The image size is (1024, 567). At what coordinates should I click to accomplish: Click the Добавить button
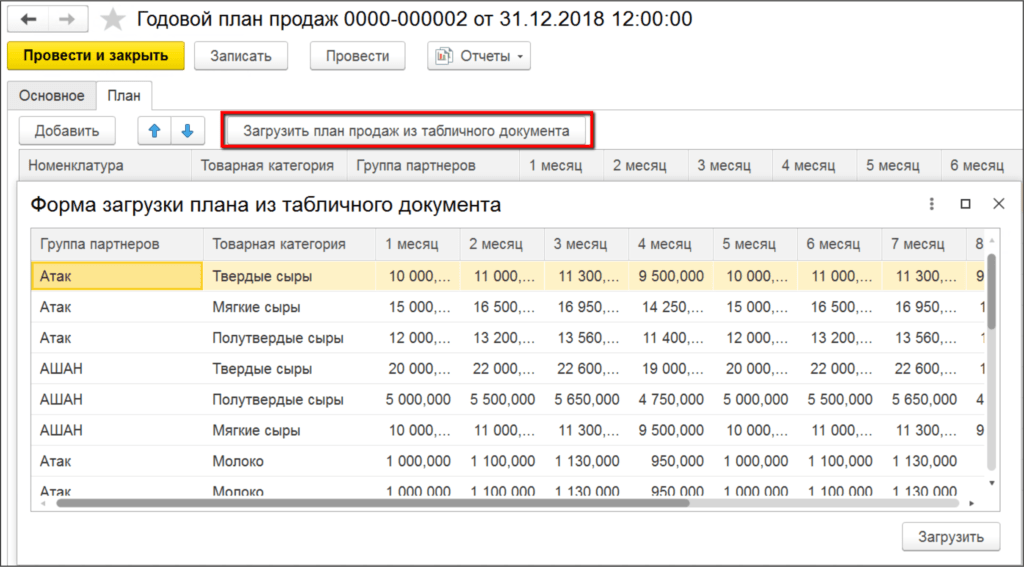click(x=67, y=131)
